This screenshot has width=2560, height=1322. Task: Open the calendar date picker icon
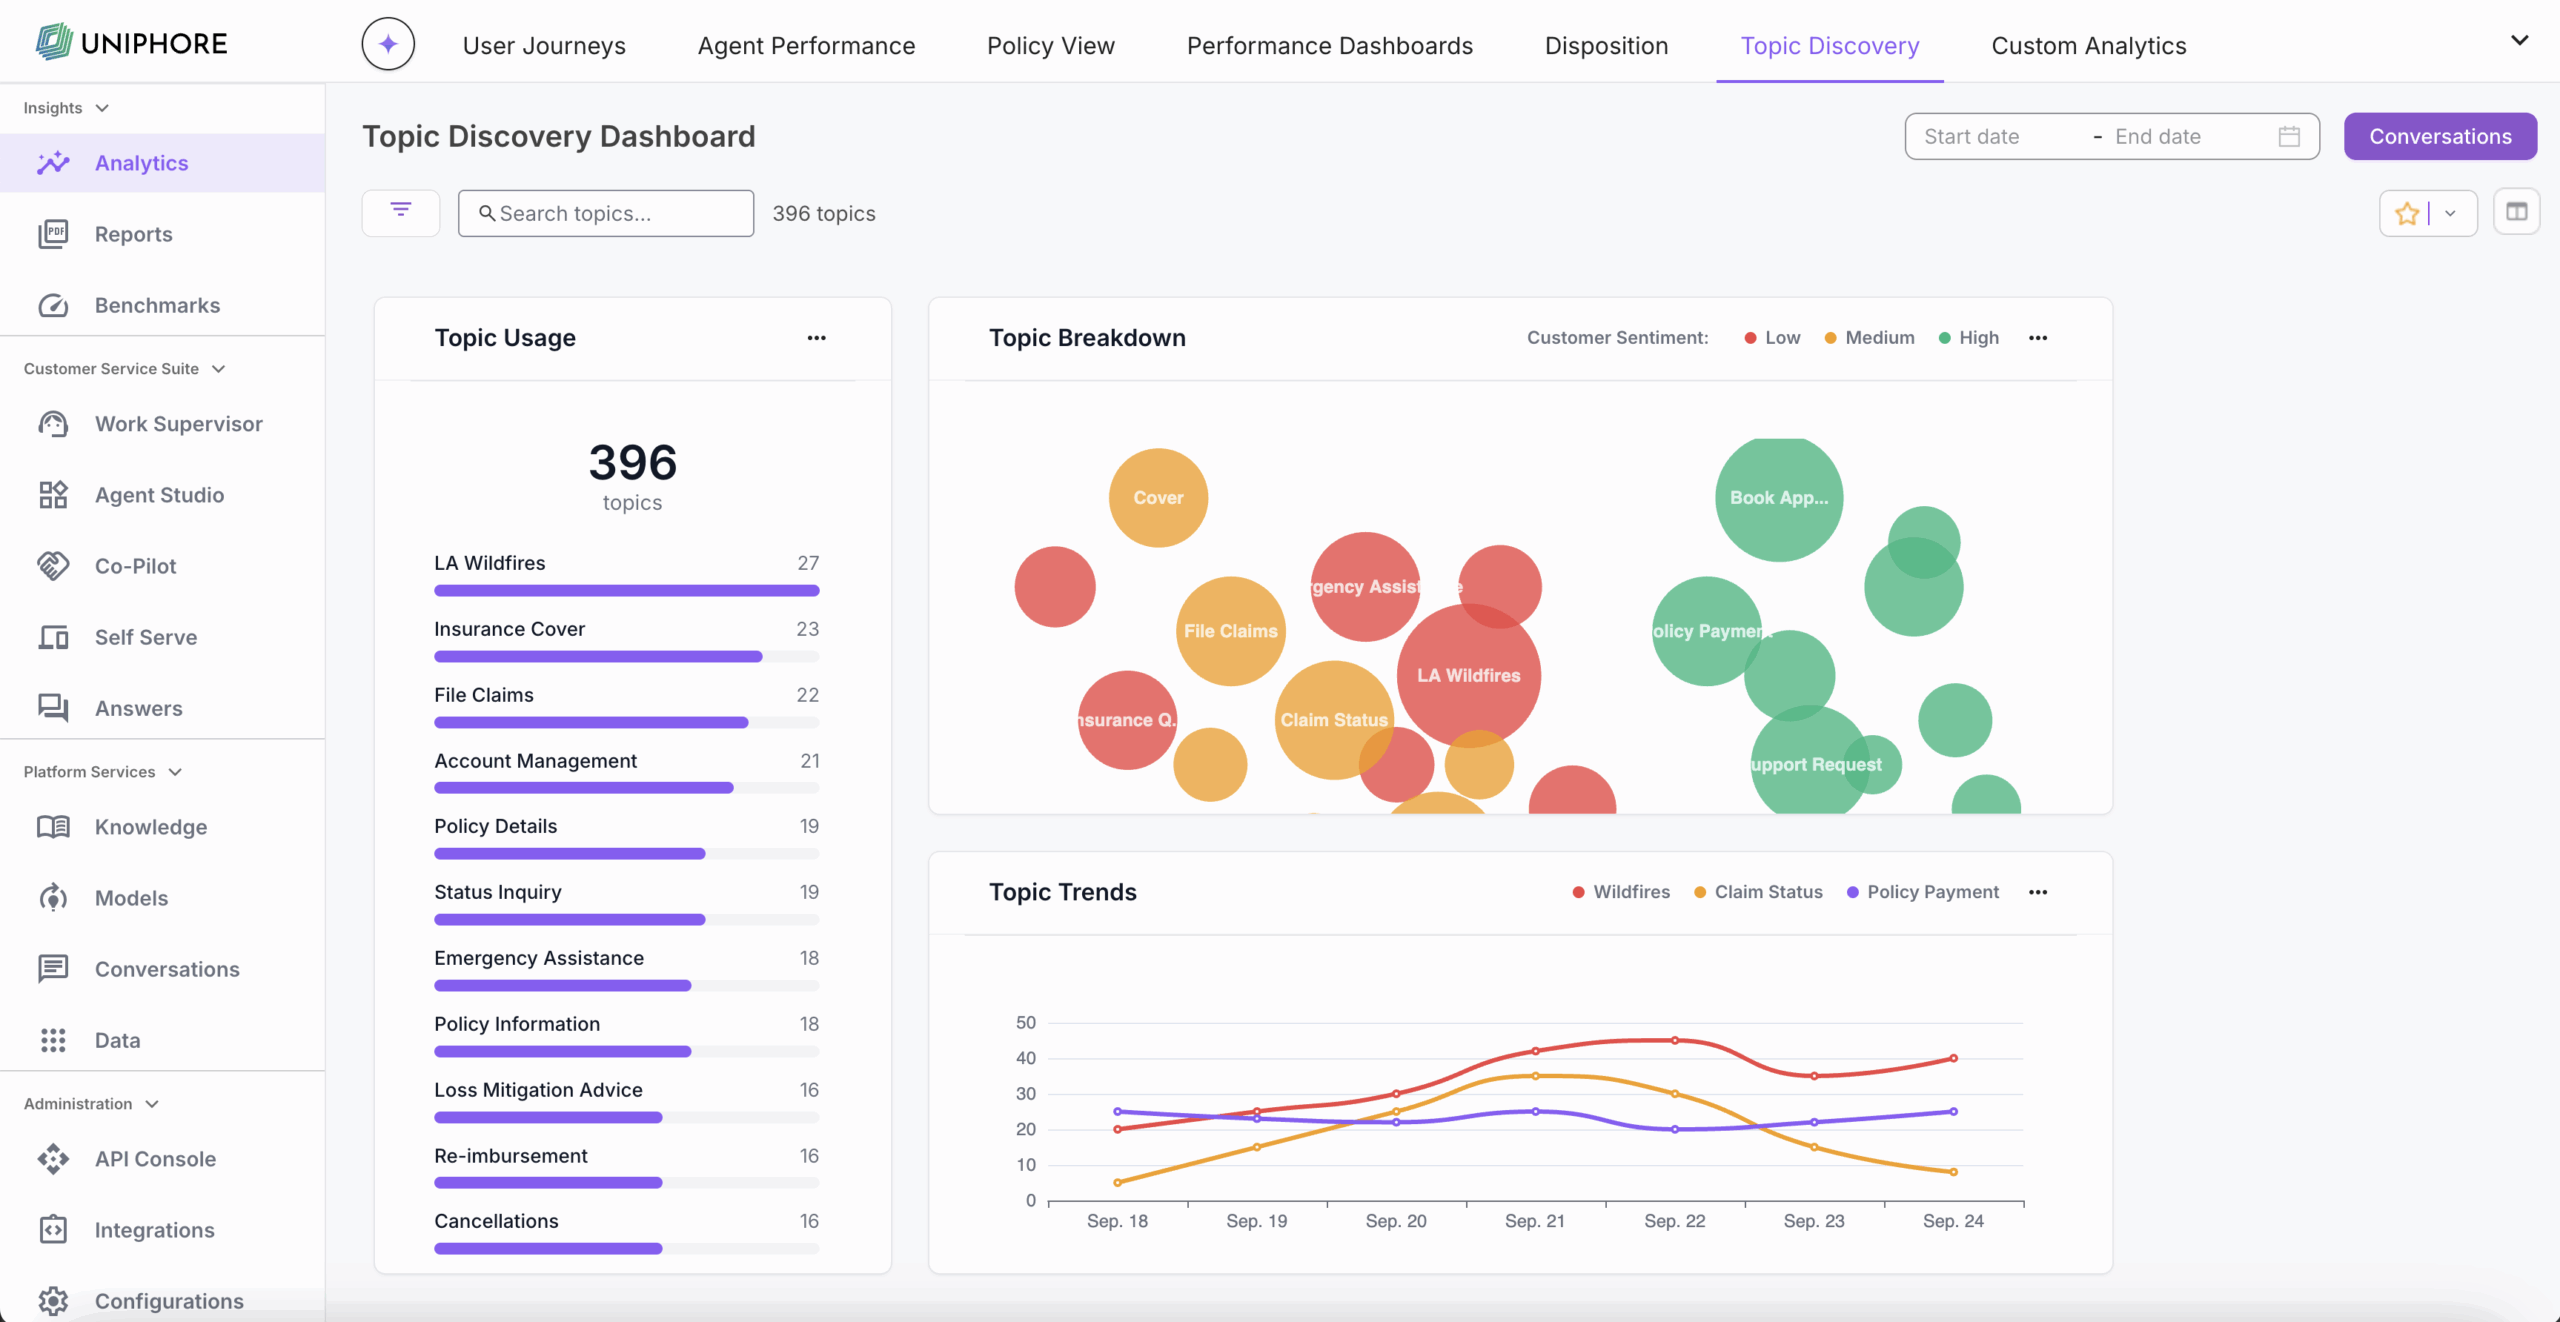point(2289,137)
